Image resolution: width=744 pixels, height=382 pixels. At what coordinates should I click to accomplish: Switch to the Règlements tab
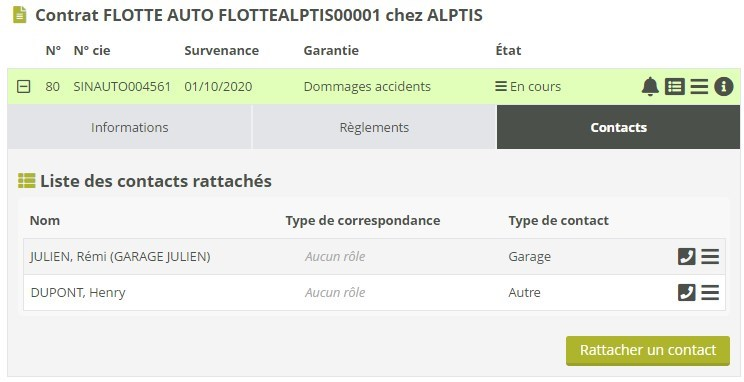click(x=374, y=127)
